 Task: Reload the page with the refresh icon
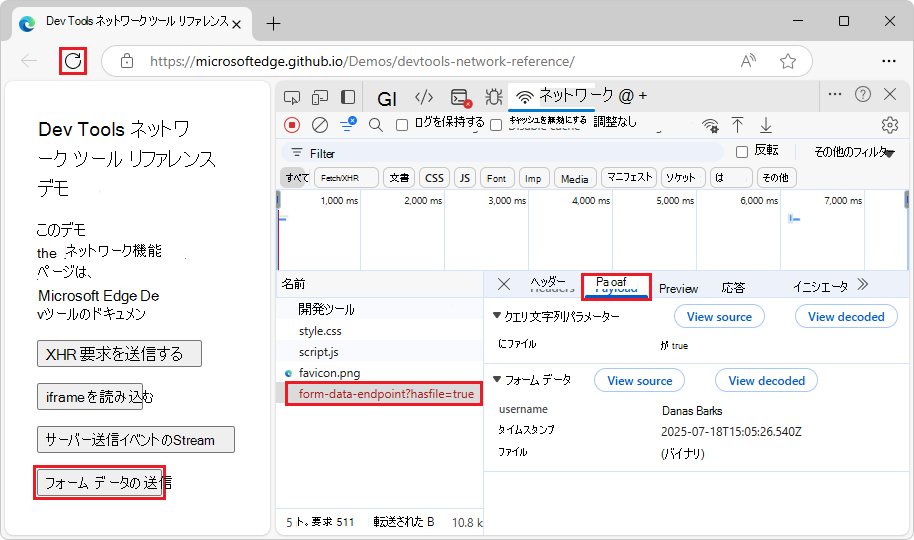tap(73, 61)
